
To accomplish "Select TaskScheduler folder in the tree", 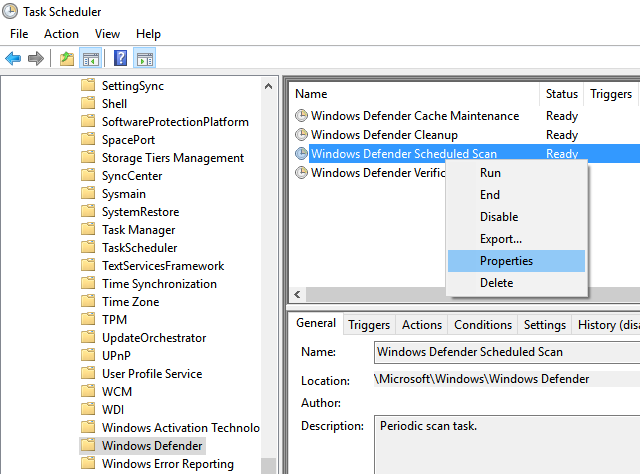I will [140, 247].
